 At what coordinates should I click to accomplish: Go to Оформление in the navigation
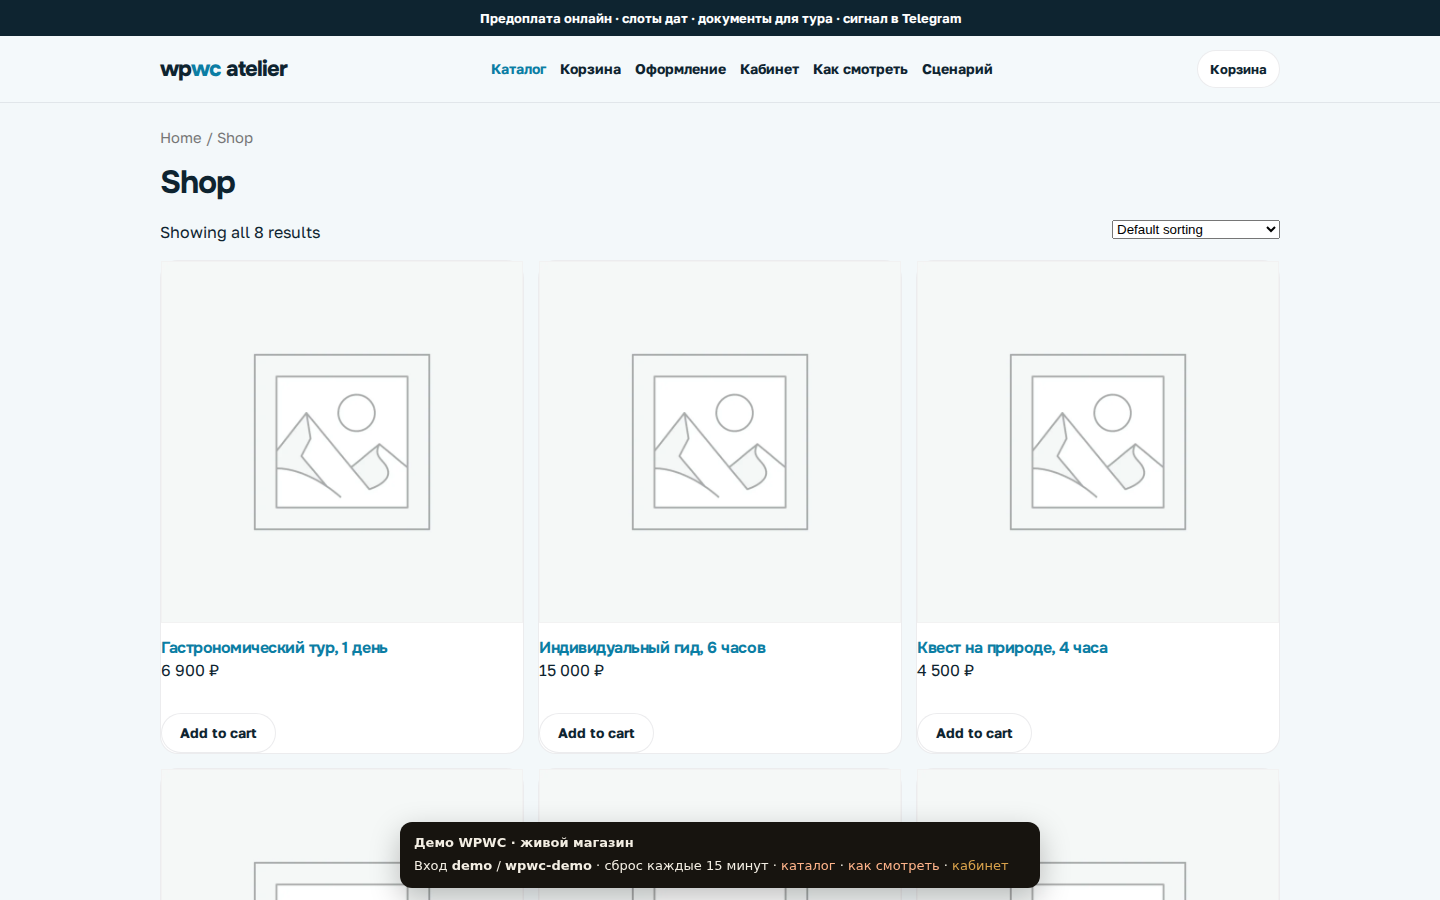pyautogui.click(x=680, y=69)
